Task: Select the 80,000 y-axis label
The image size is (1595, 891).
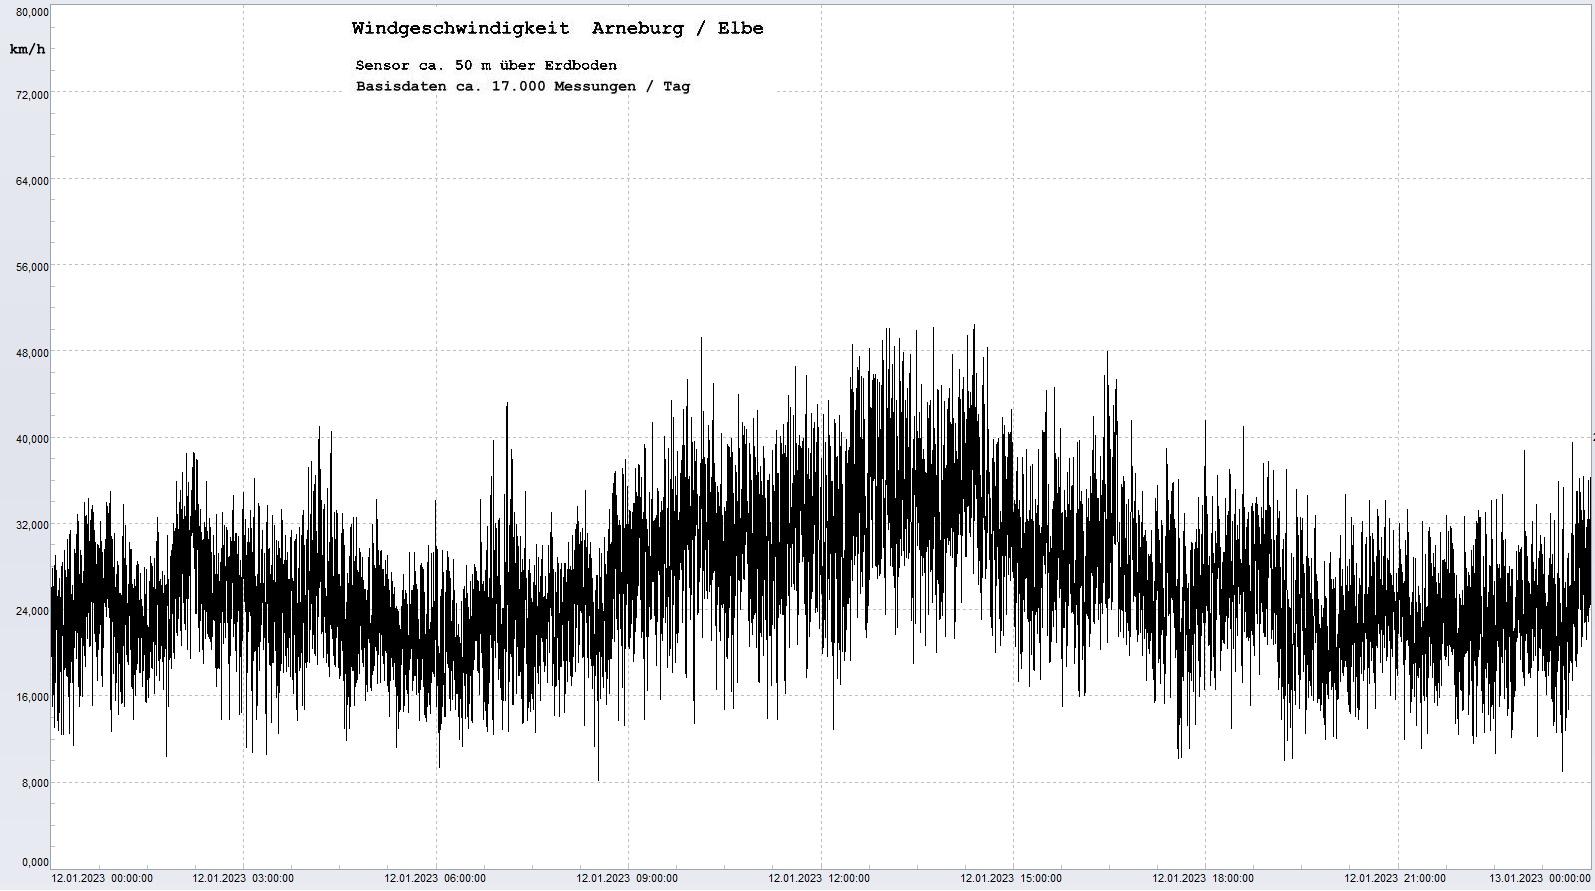Action: 31,12
